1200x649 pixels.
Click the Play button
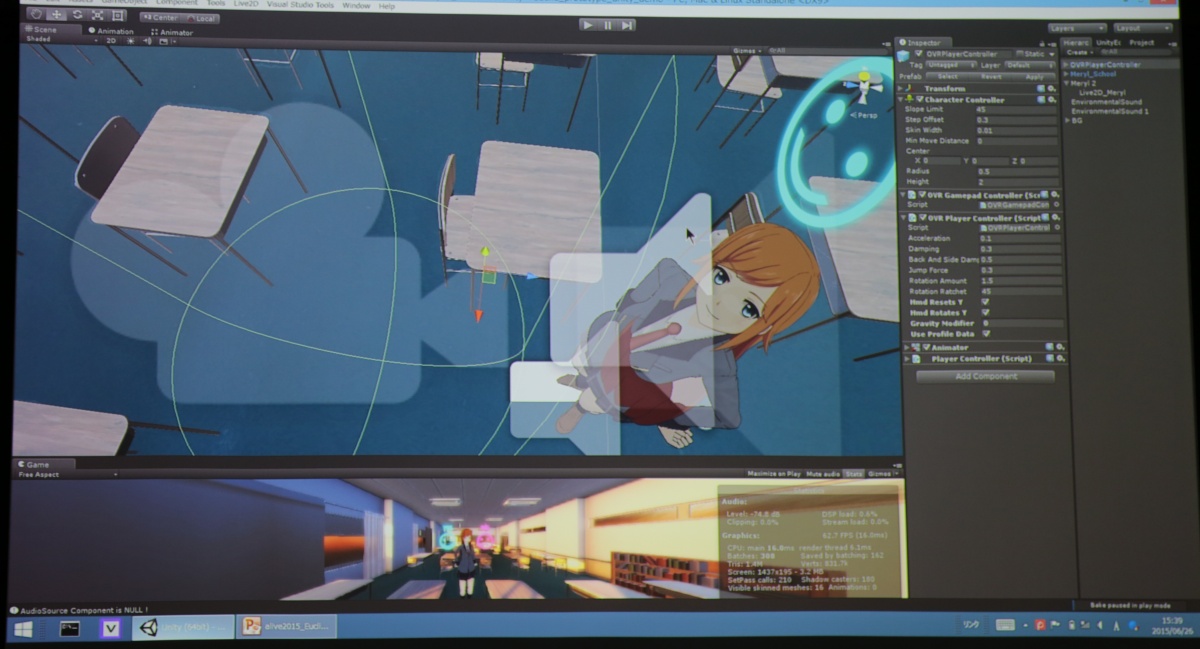click(588, 24)
